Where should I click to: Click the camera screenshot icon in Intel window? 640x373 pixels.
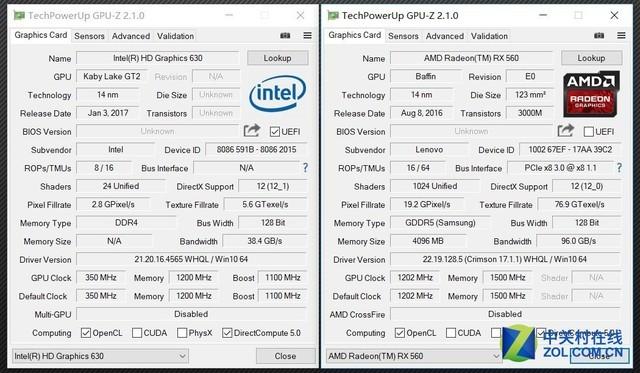pos(285,36)
